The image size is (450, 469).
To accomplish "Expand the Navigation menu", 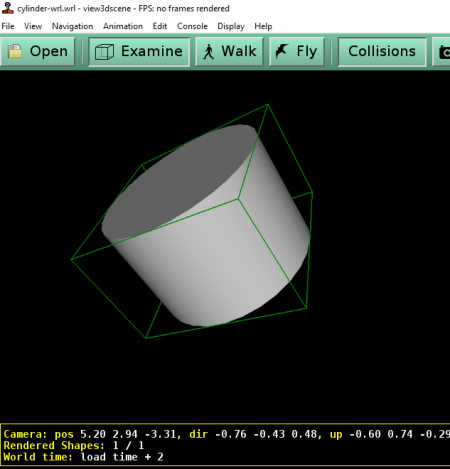I will click(72, 26).
